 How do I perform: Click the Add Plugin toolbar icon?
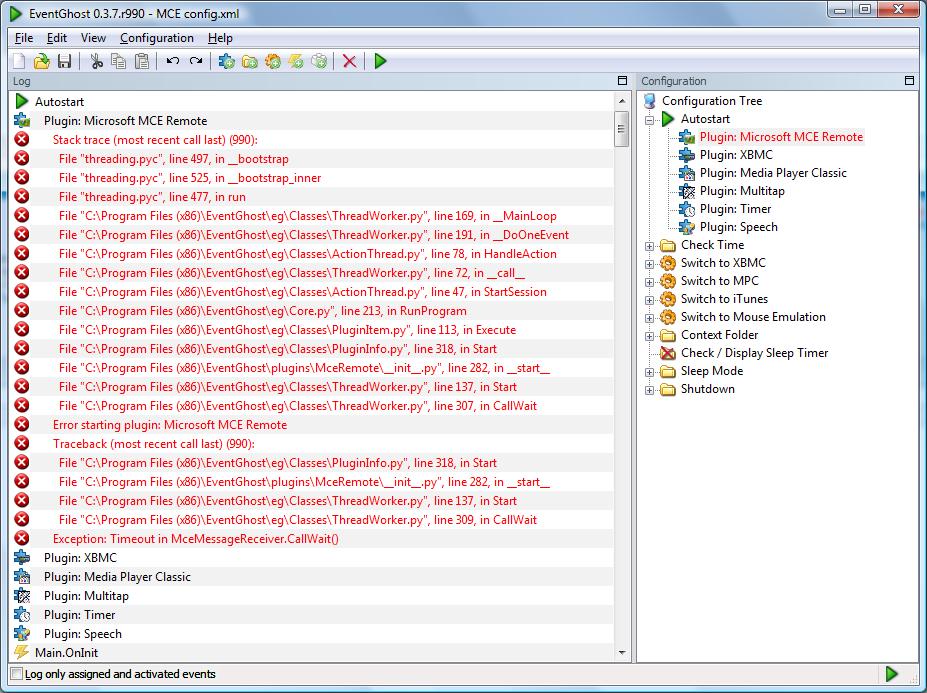pyautogui.click(x=226, y=61)
